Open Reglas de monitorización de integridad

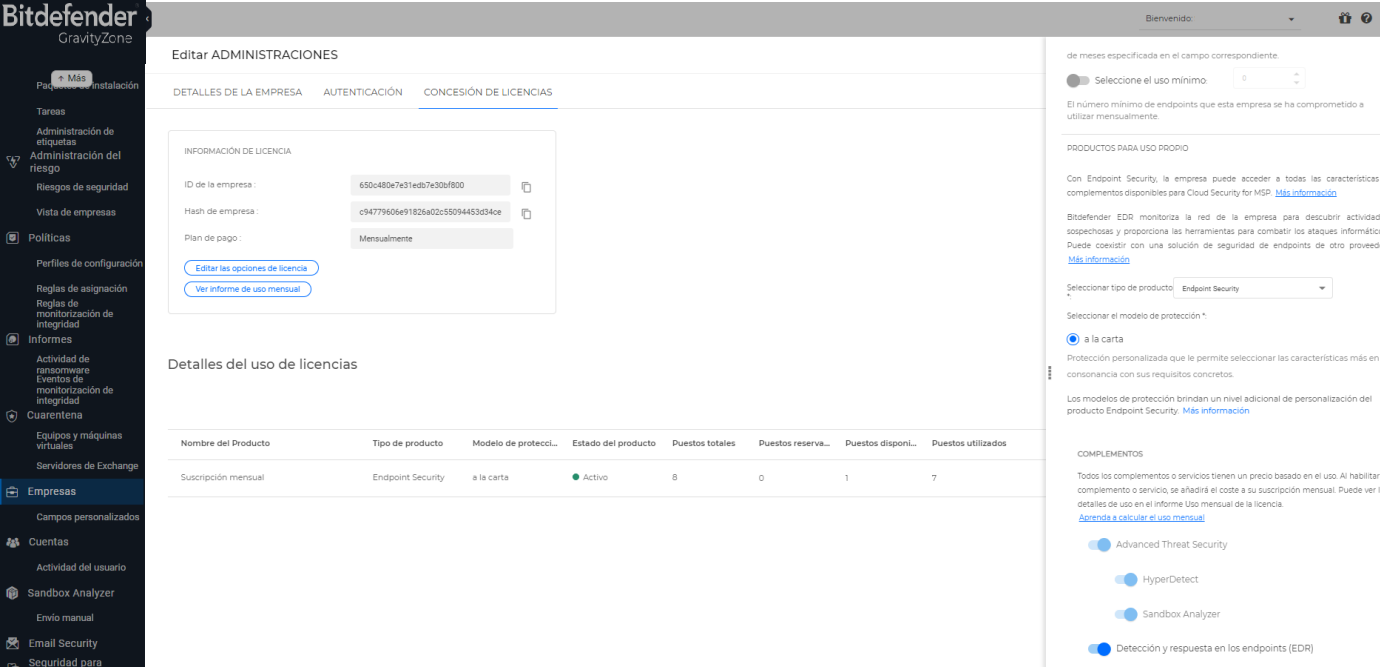pos(75,314)
